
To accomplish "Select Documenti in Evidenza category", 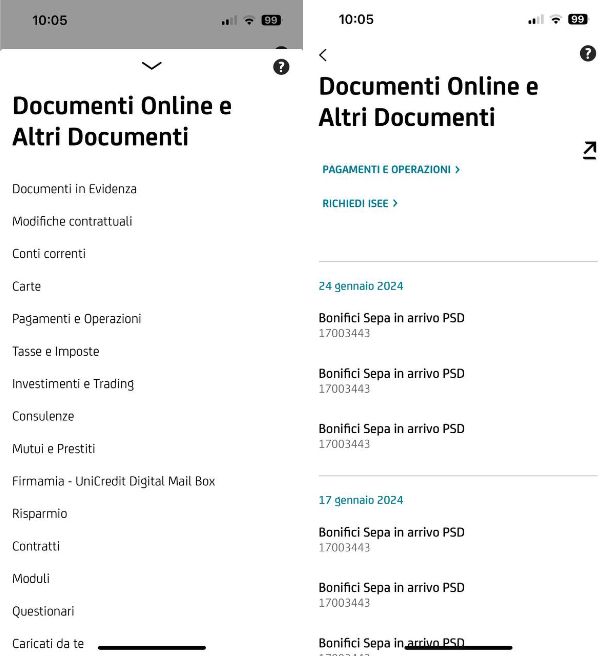I will coord(74,189).
